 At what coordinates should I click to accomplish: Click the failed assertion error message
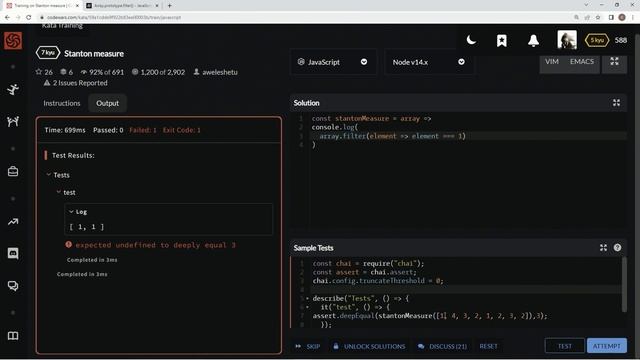(x=156, y=245)
